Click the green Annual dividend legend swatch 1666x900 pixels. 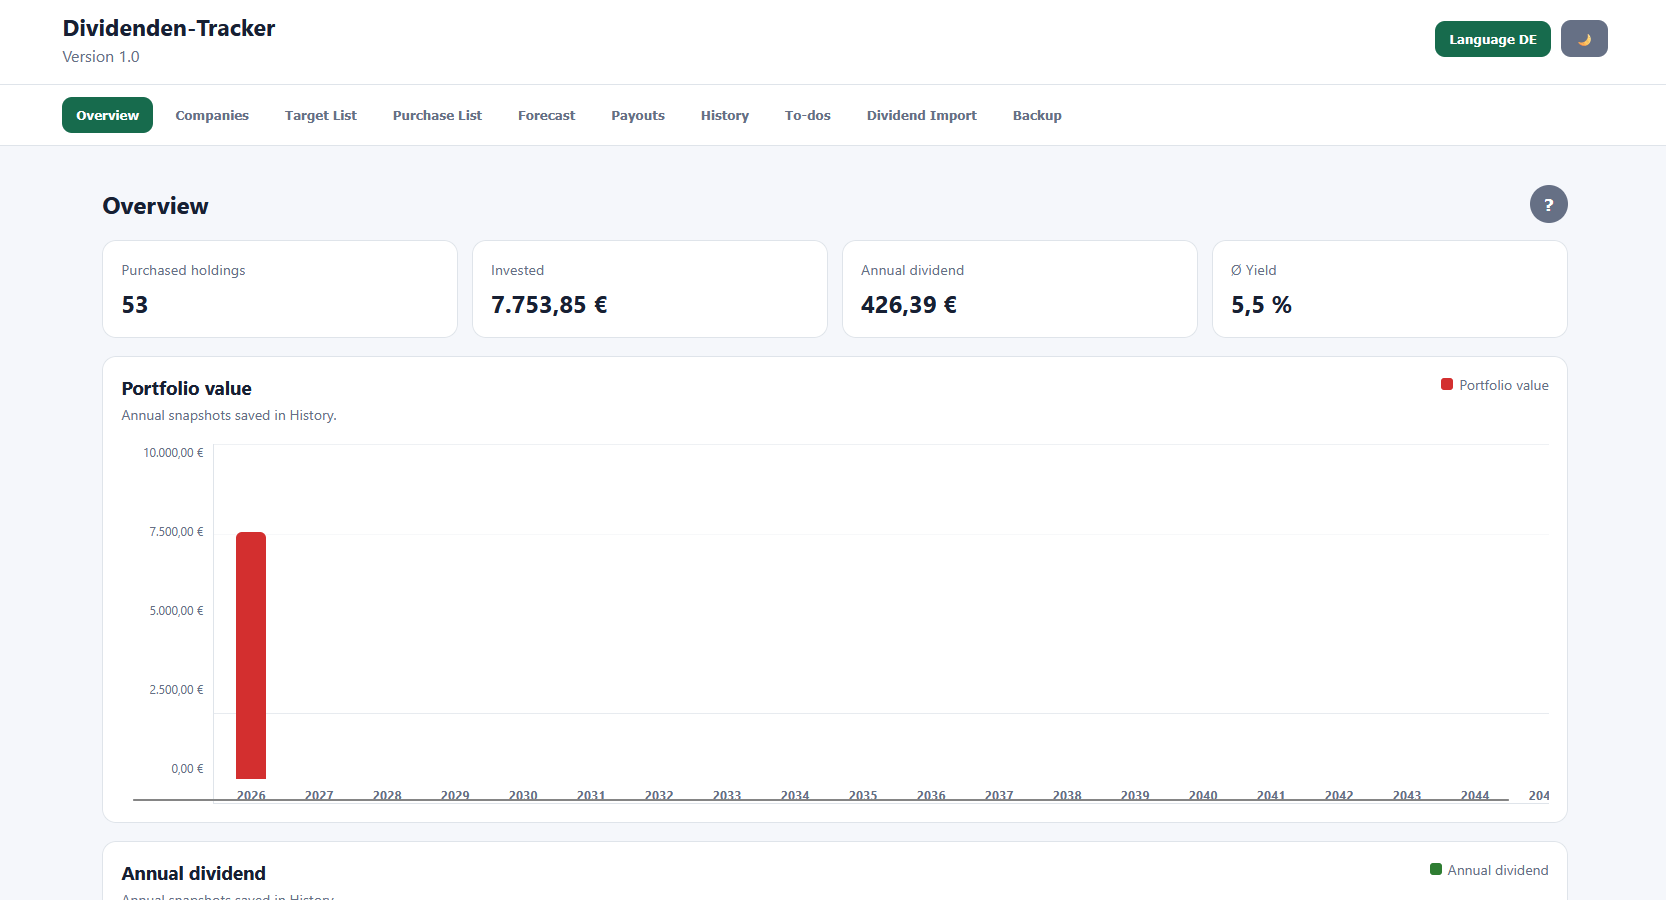click(1436, 870)
